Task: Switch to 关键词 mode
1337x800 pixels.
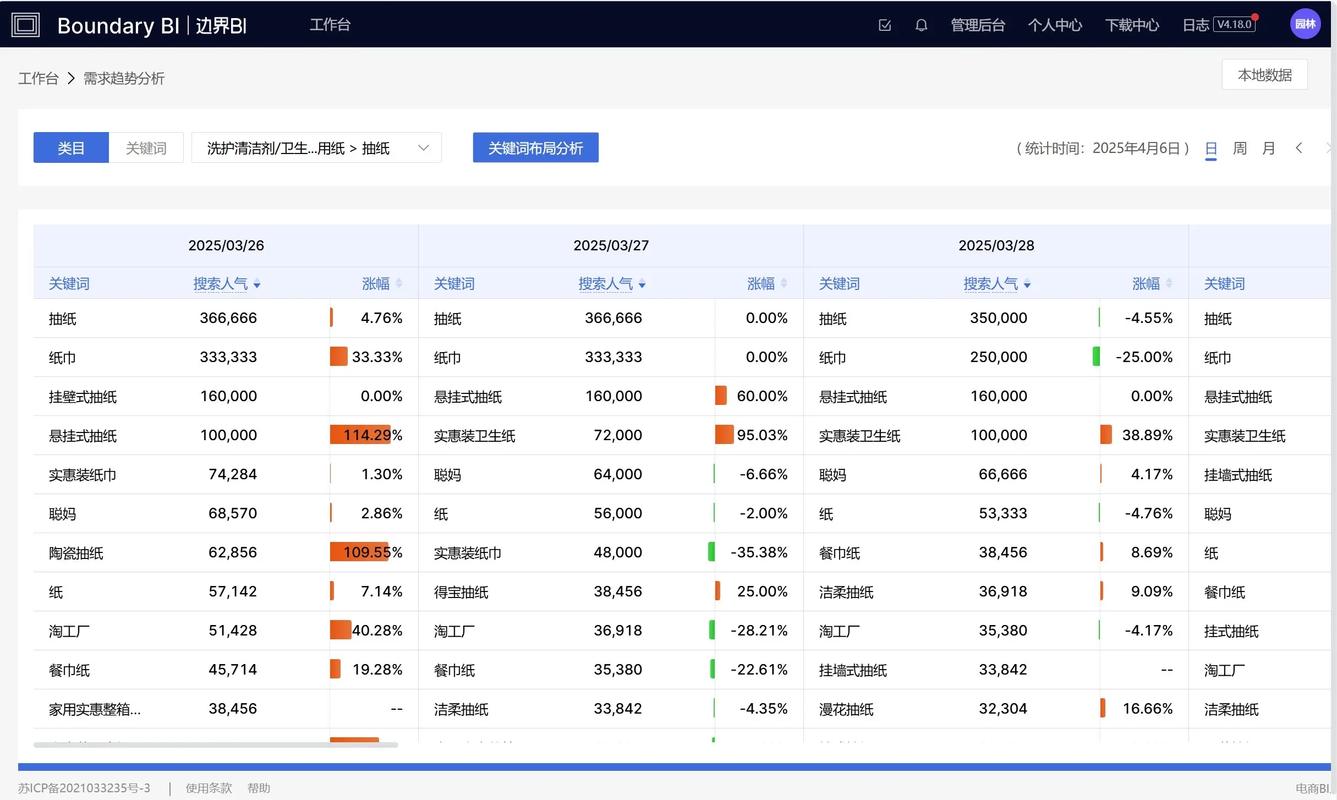Action: click(x=146, y=147)
